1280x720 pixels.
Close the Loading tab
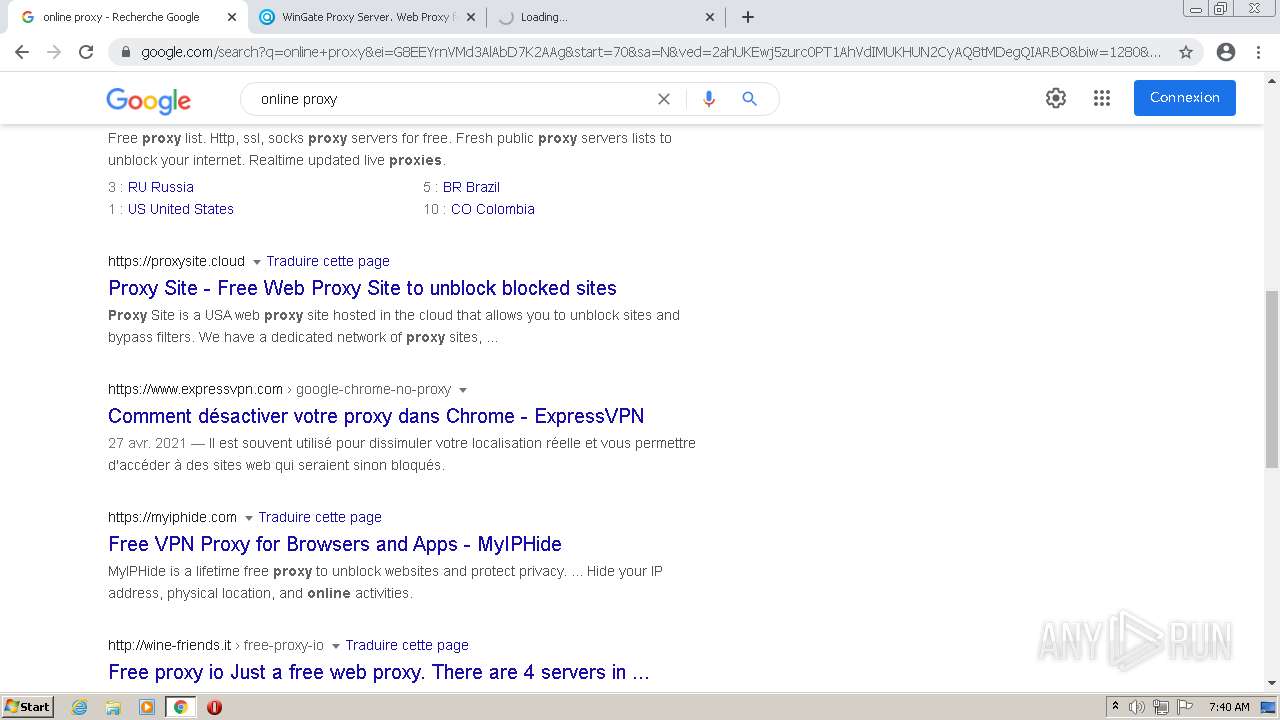tap(710, 17)
